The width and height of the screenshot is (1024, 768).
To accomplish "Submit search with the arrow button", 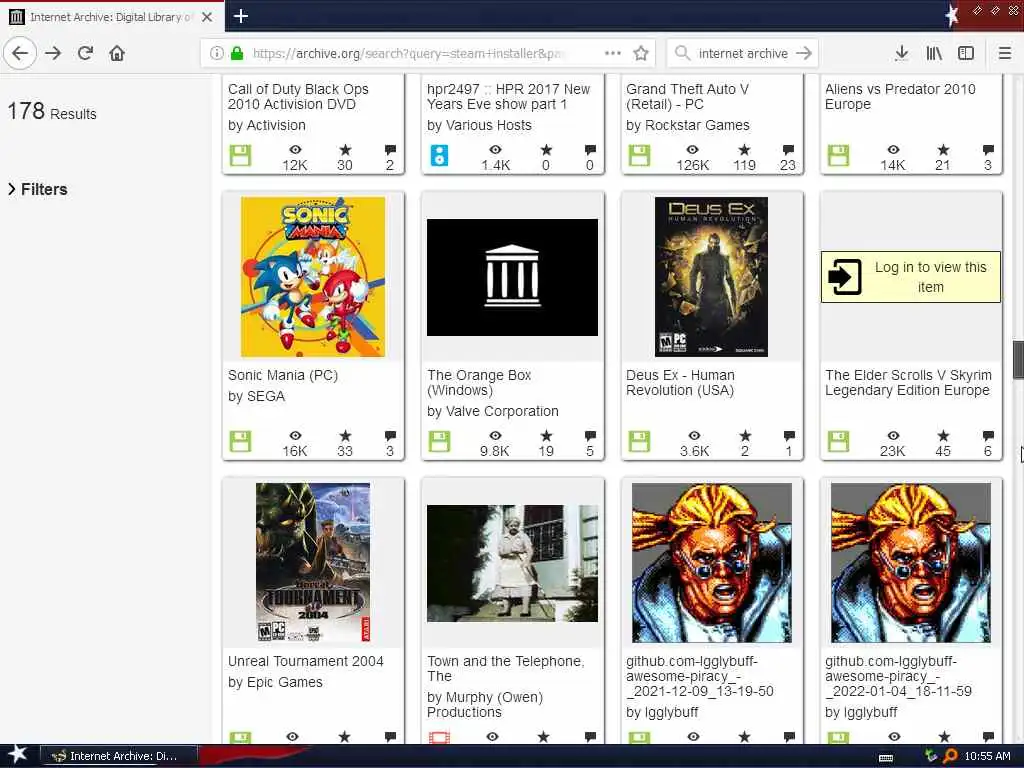I will pyautogui.click(x=804, y=53).
